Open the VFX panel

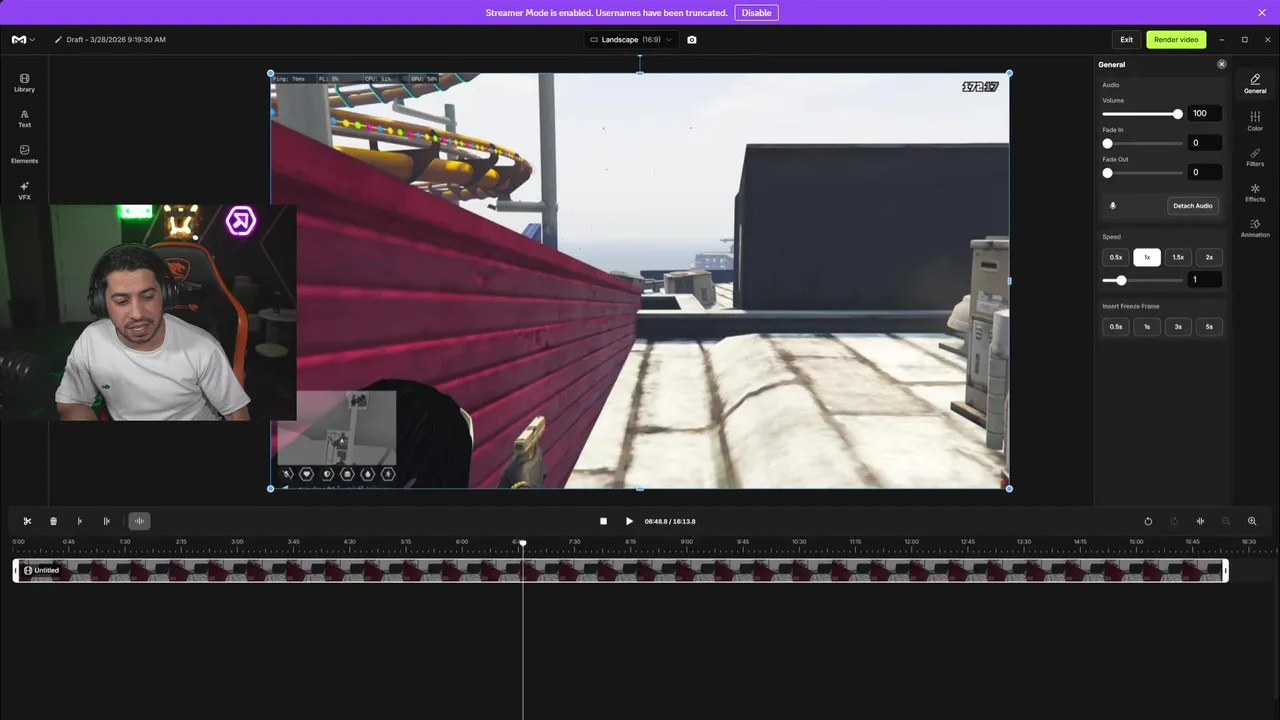click(x=24, y=190)
